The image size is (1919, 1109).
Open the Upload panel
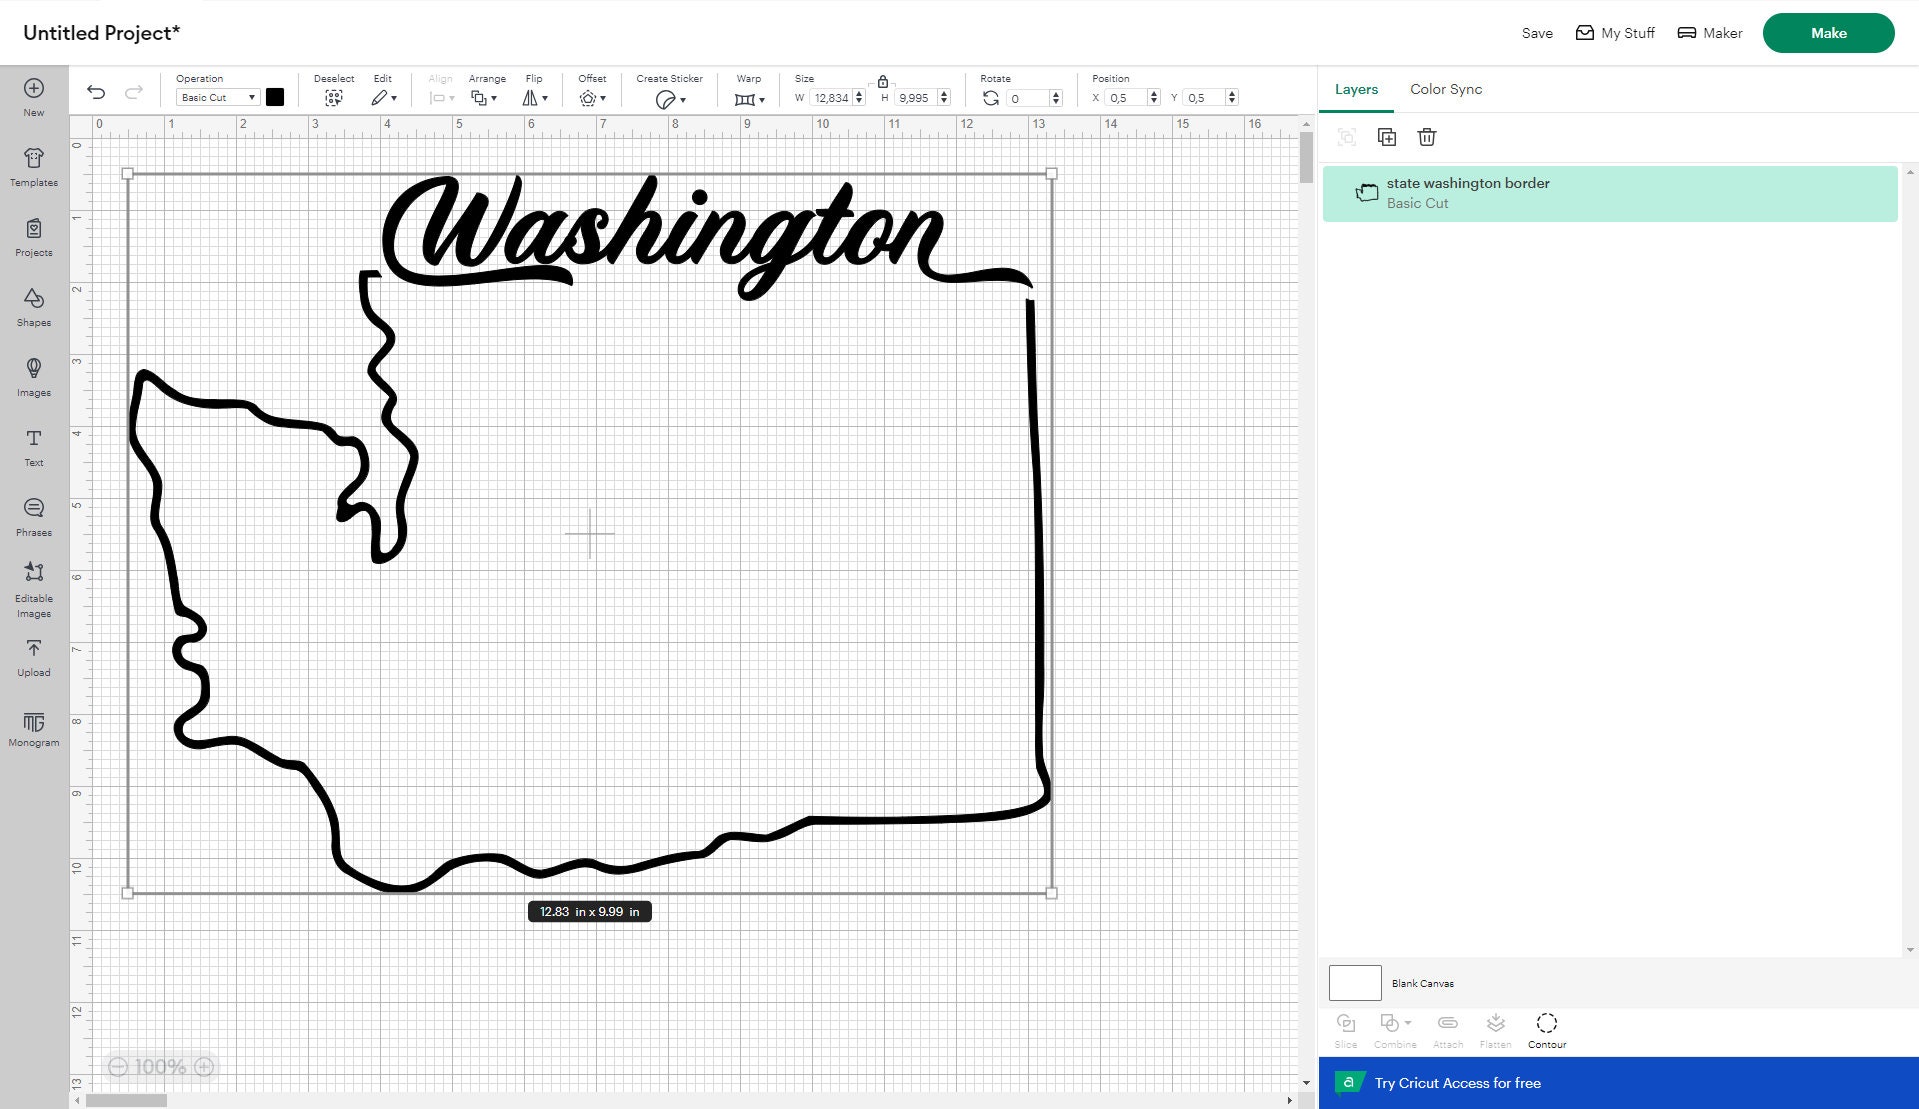[33, 657]
